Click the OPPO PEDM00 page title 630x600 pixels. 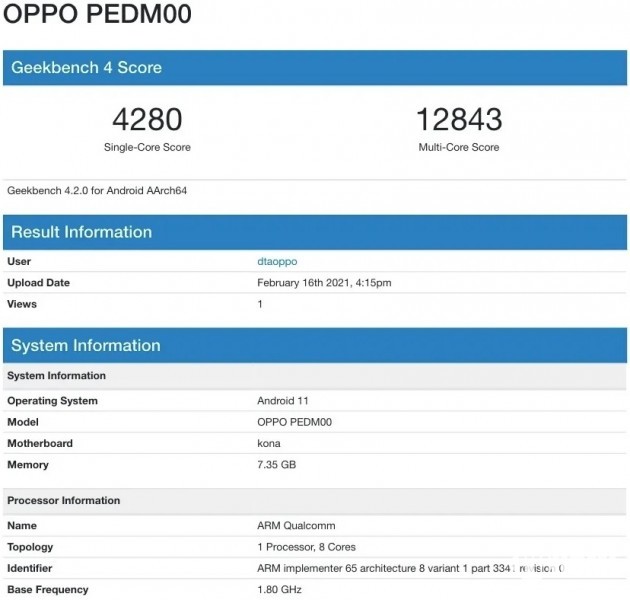click(x=98, y=15)
